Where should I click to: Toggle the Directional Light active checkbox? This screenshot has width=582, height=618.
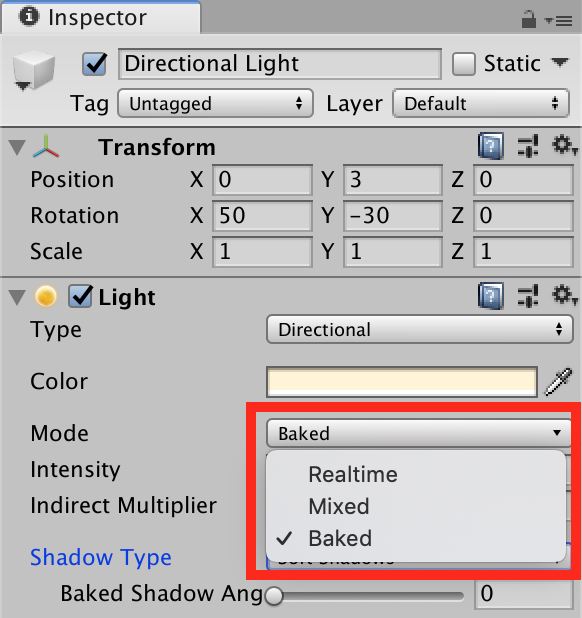95,64
